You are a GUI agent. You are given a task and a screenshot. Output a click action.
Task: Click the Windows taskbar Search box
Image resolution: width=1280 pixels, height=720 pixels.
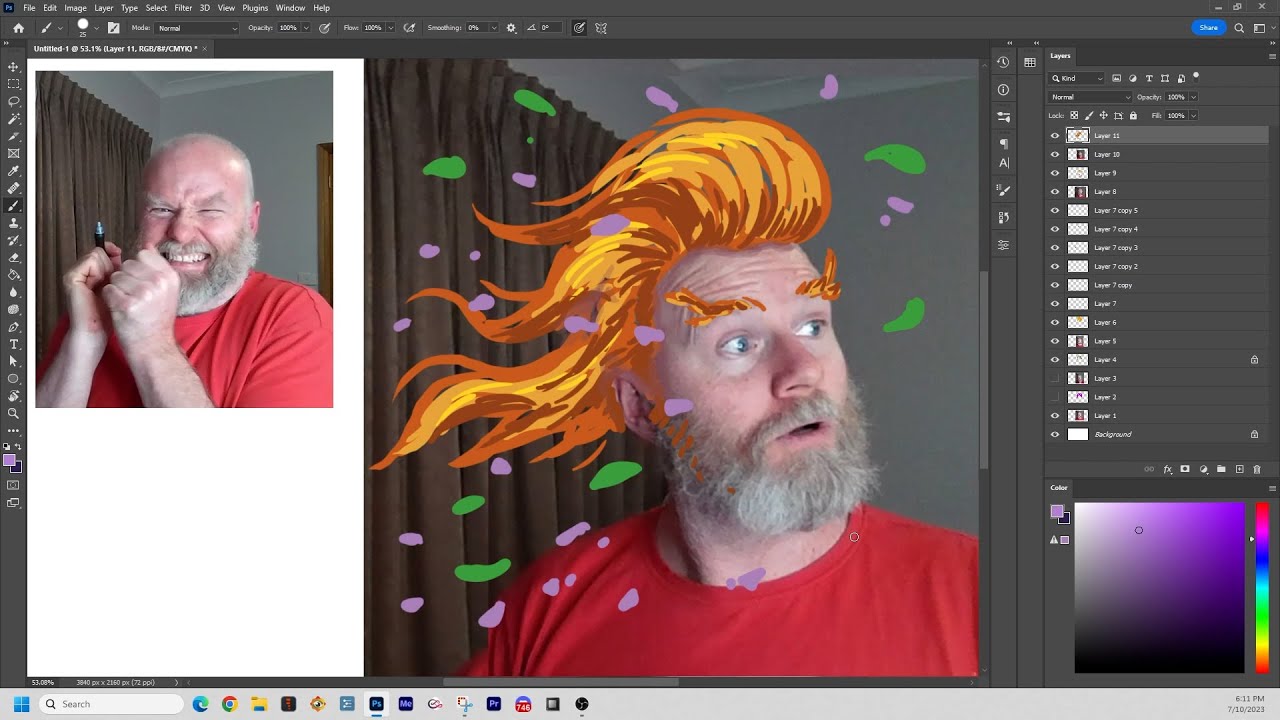pyautogui.click(x=111, y=704)
